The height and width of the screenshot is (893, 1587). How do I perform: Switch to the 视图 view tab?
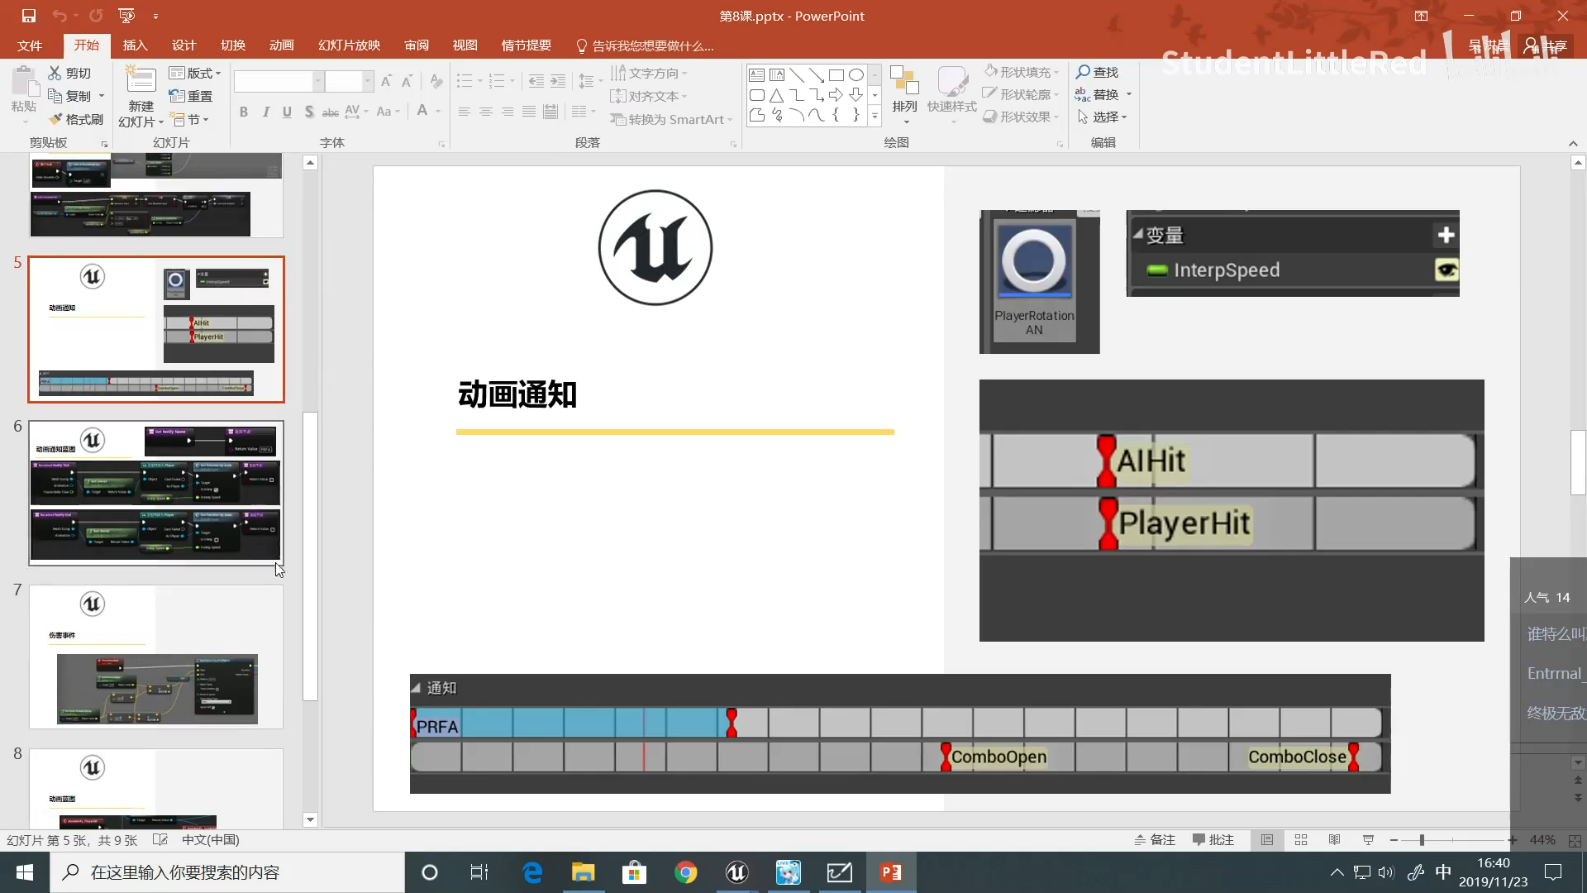pyautogui.click(x=465, y=45)
